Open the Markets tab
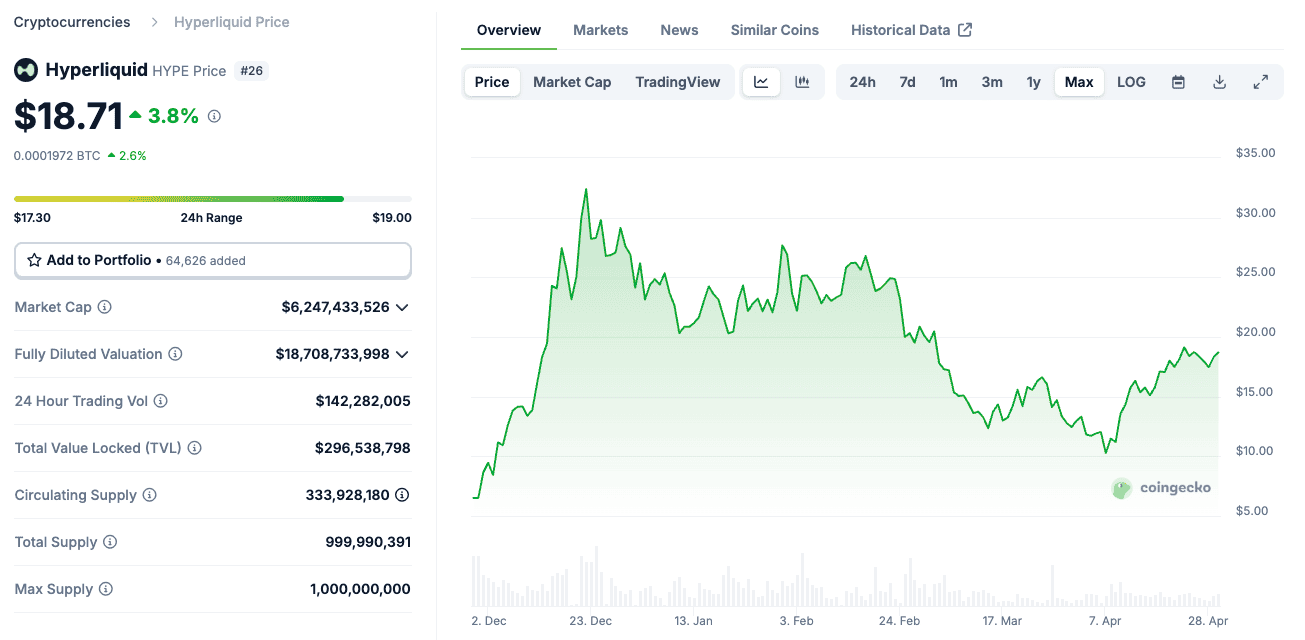The image size is (1305, 640). tap(600, 30)
